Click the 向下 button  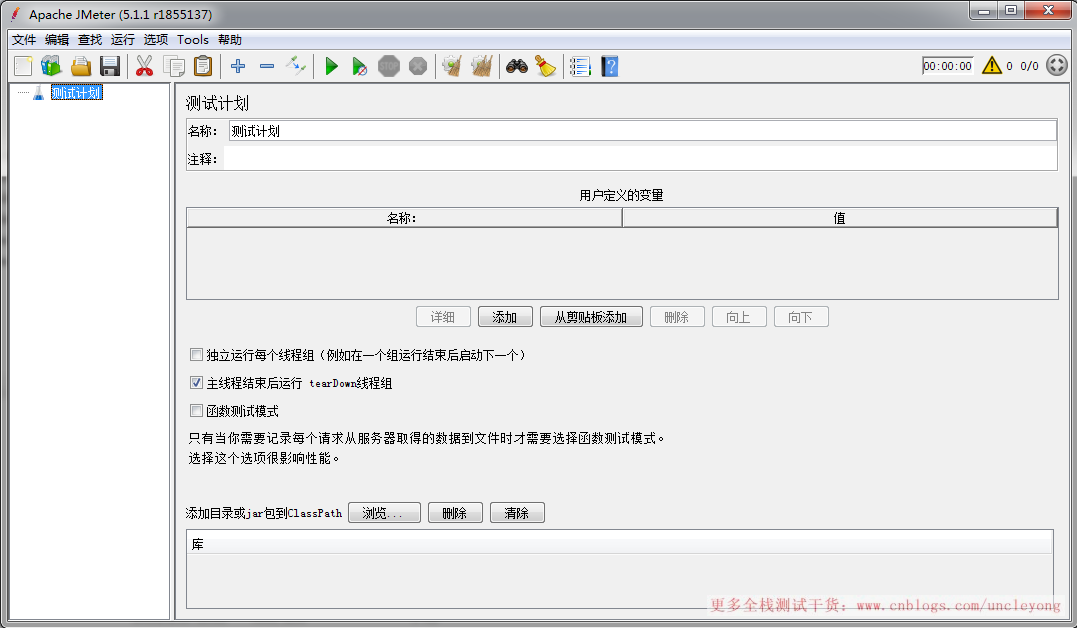tap(801, 317)
